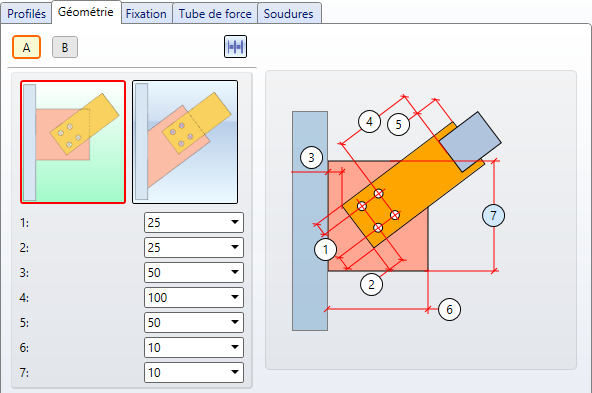Select the rectangular gusset plate thumbnail
The width and height of the screenshot is (592, 393).
tap(73, 142)
